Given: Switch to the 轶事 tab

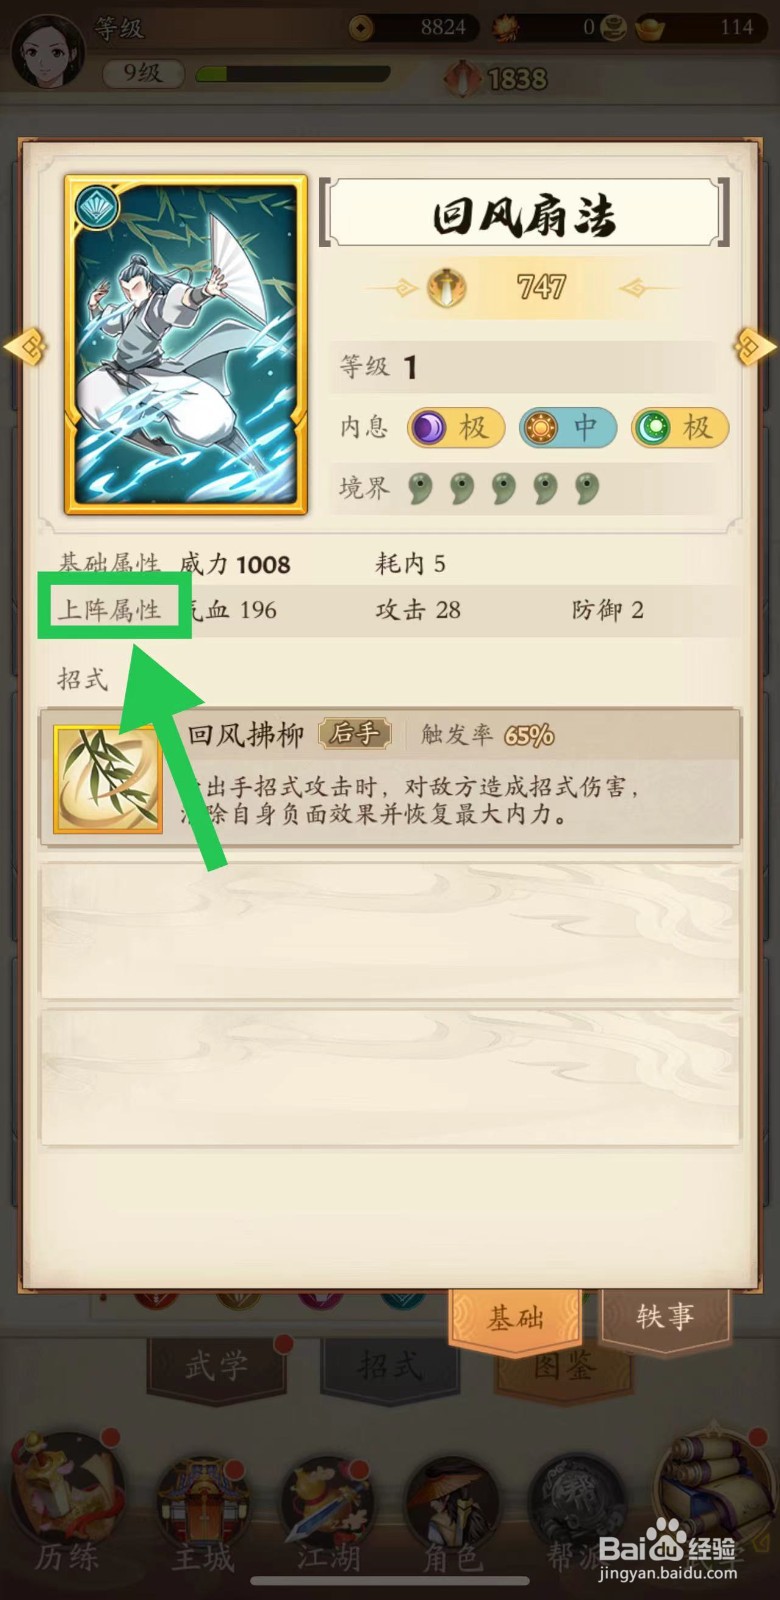Looking at the screenshot, I should pos(665,1316).
